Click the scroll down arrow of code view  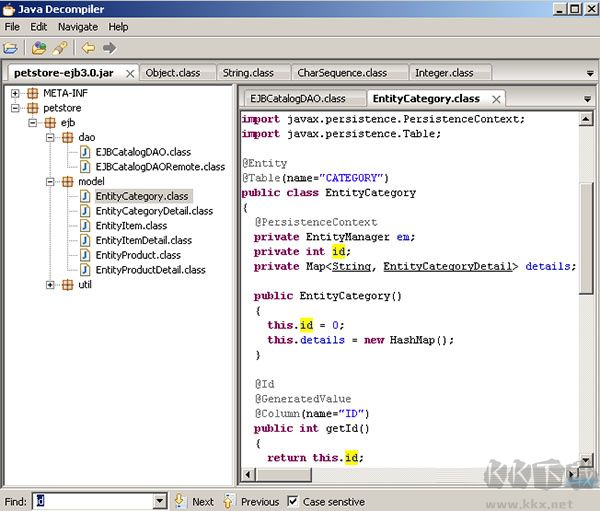586,460
